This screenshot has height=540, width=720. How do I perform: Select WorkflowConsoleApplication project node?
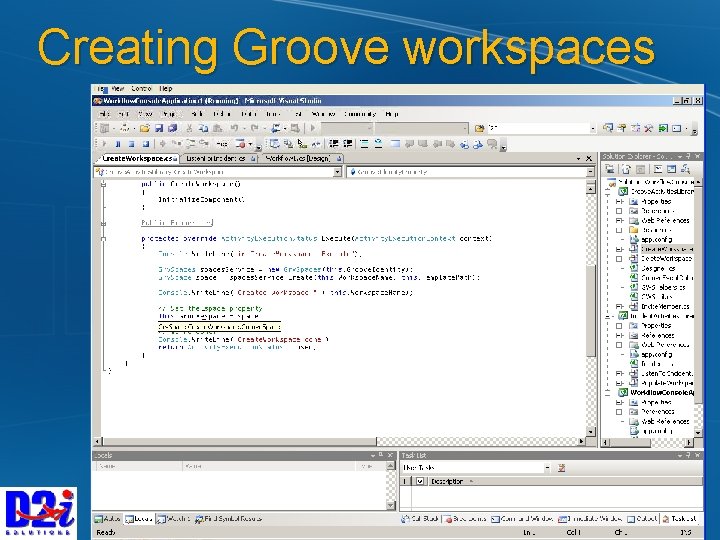point(662,393)
